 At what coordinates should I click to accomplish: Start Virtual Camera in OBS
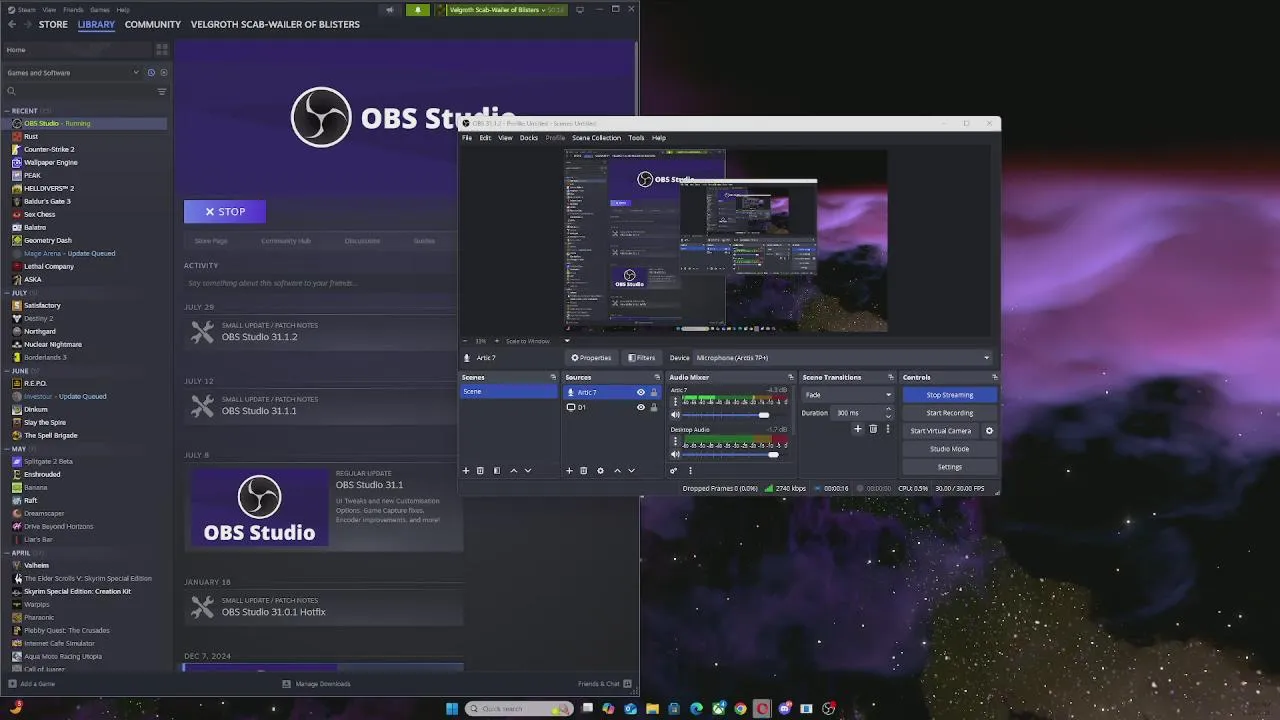[x=941, y=431]
